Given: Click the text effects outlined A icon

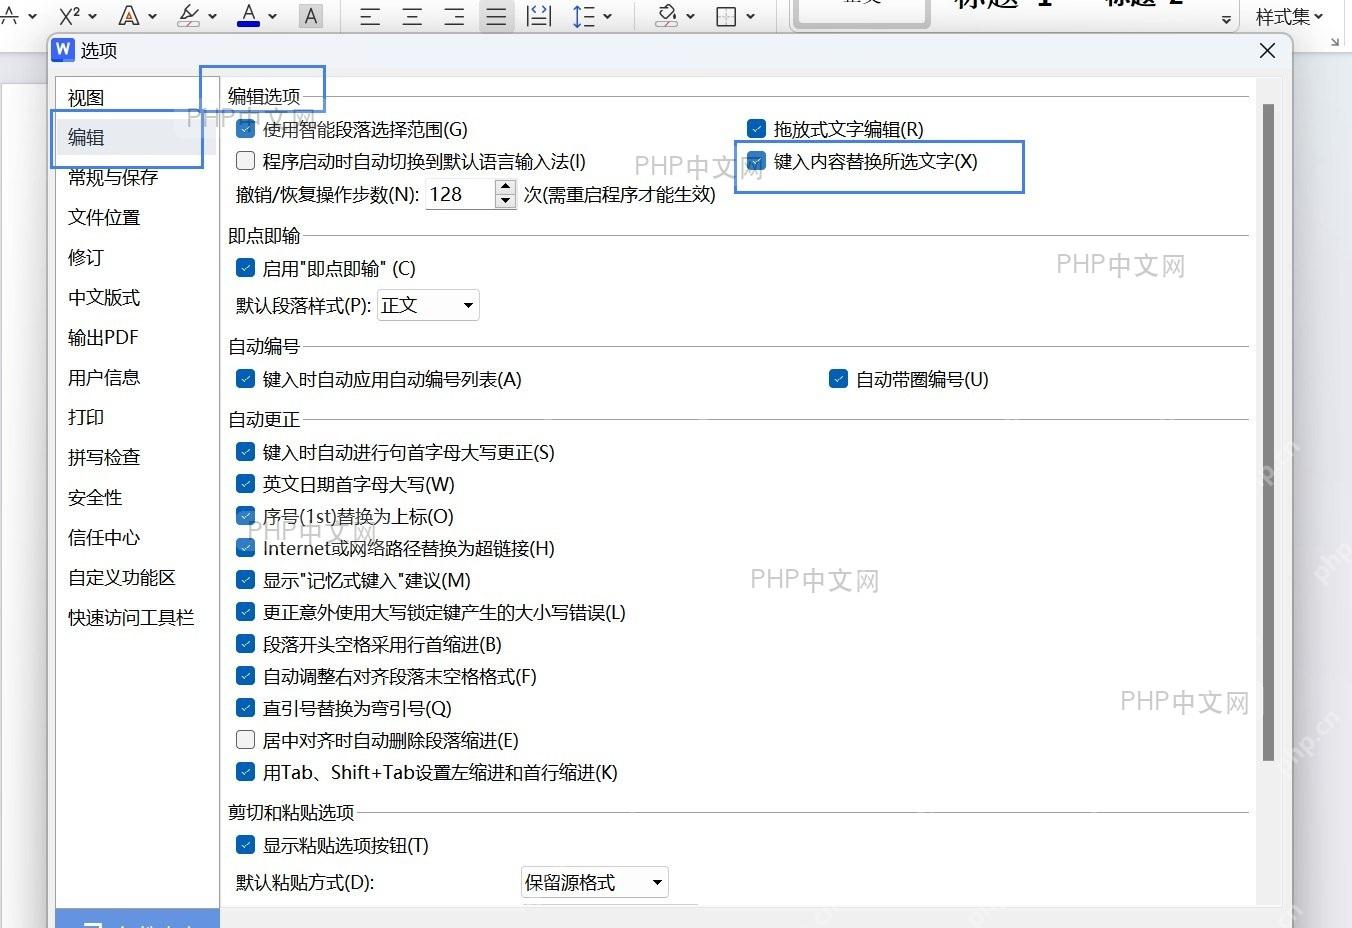Looking at the screenshot, I should (129, 15).
